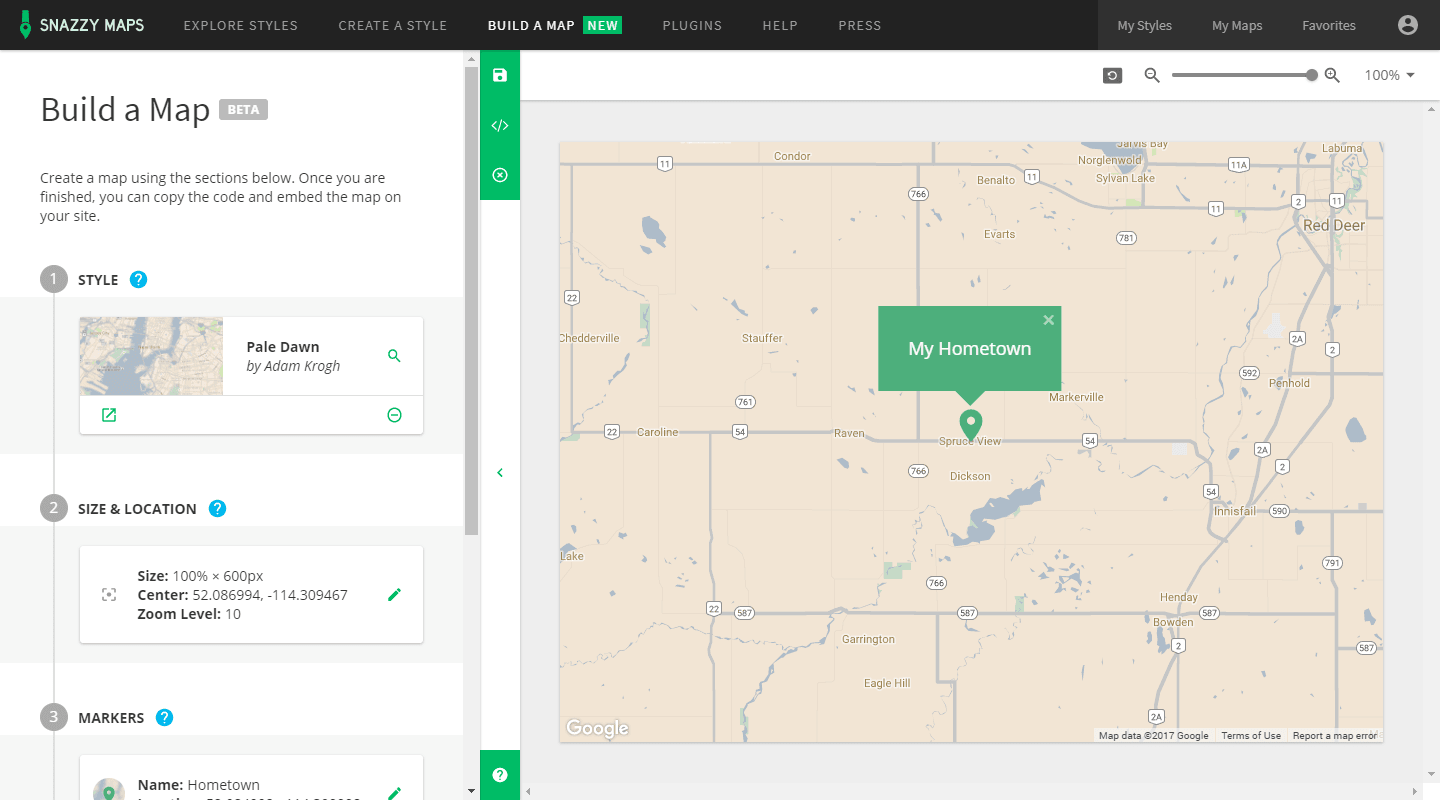The height and width of the screenshot is (800, 1440).
Task: Open the 100% zoom dropdown
Action: (x=1389, y=75)
